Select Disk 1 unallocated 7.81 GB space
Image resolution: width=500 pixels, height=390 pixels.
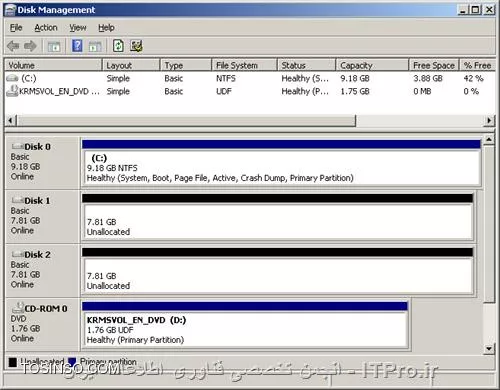(x=278, y=217)
